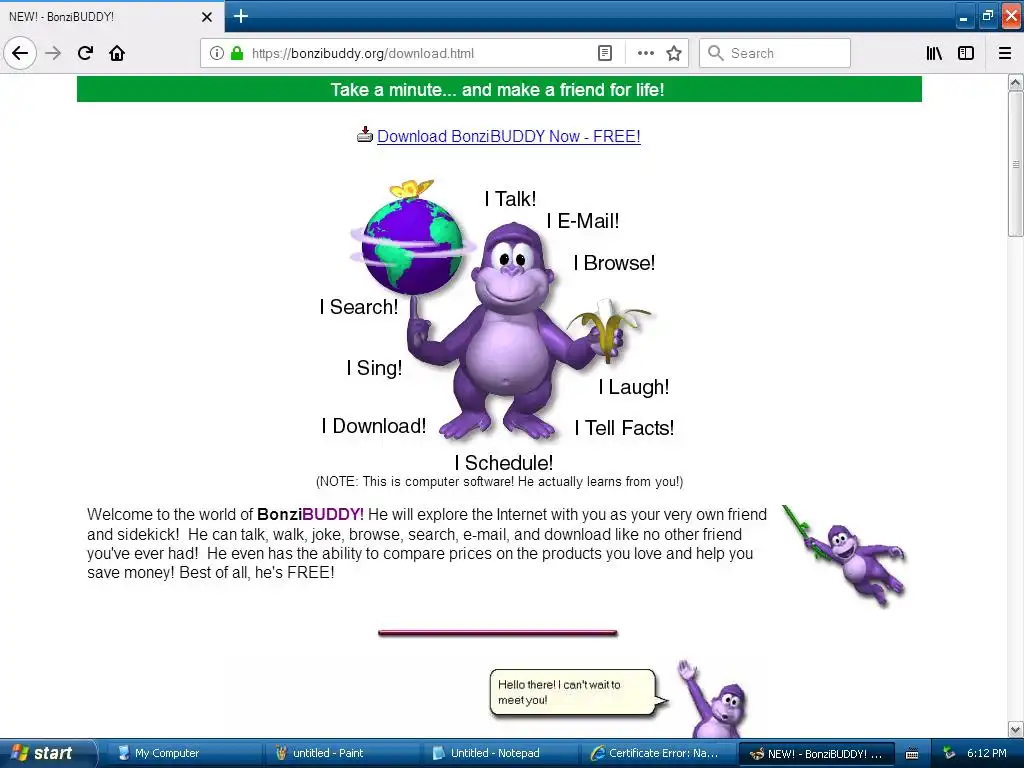The width and height of the screenshot is (1024, 768).
Task: Select the NEW! - BonziBUDDY! browser tab
Action: tap(111, 17)
